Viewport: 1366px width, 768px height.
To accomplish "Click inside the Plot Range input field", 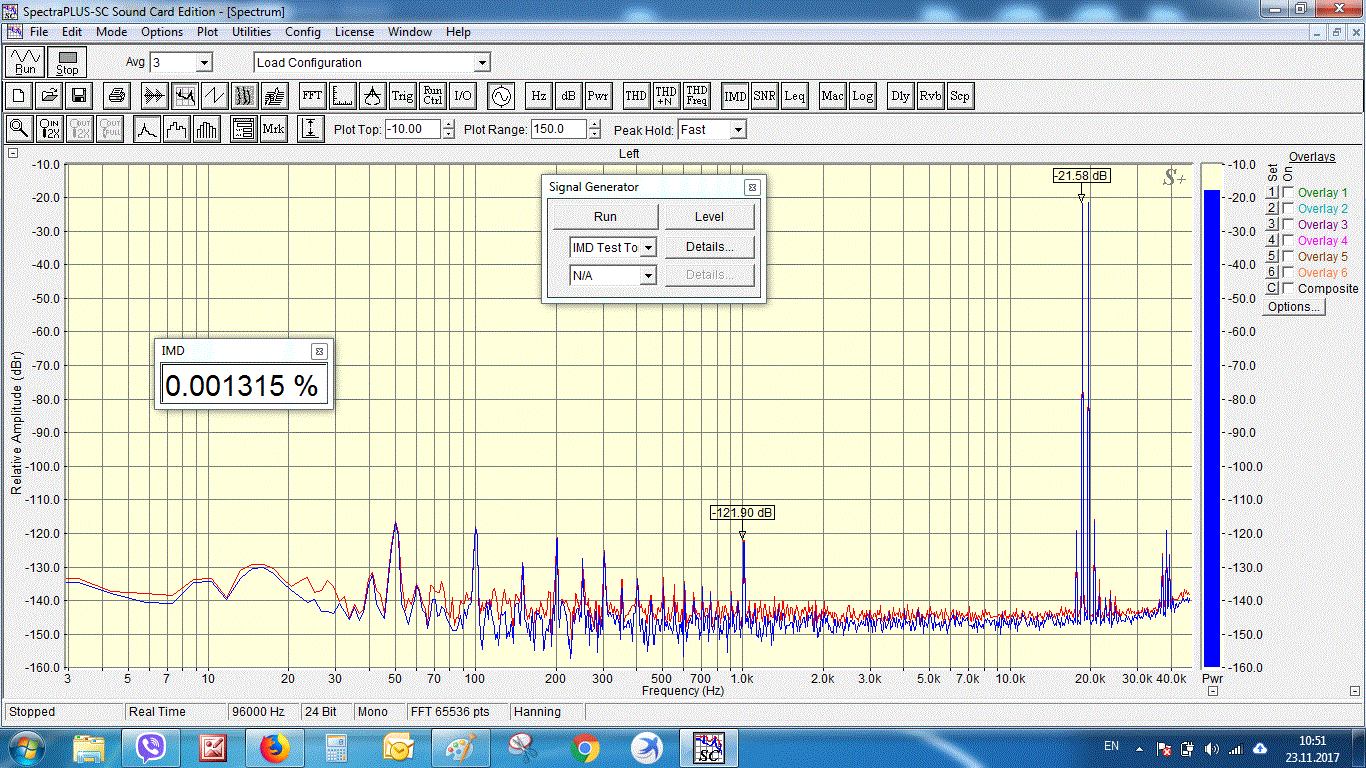I will [559, 130].
